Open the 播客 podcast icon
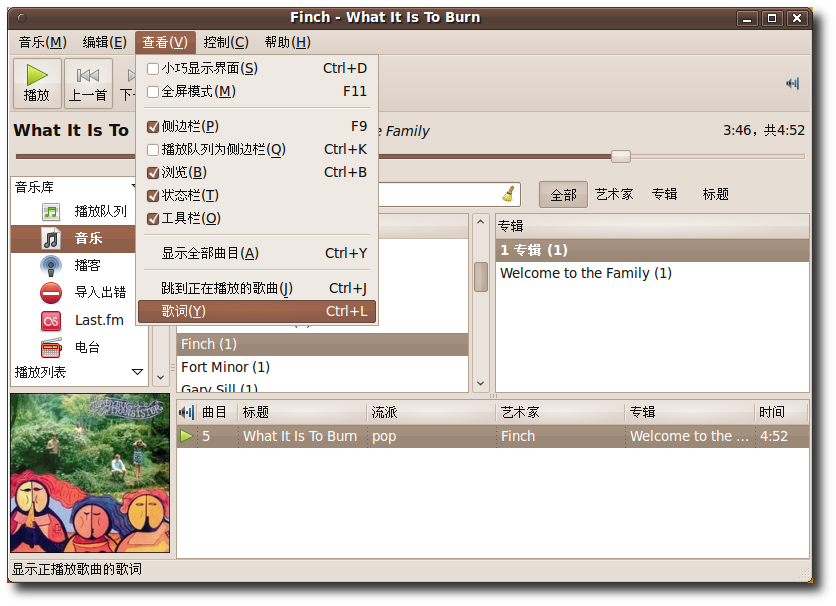Viewport: 836px width, 606px height. coord(51,265)
